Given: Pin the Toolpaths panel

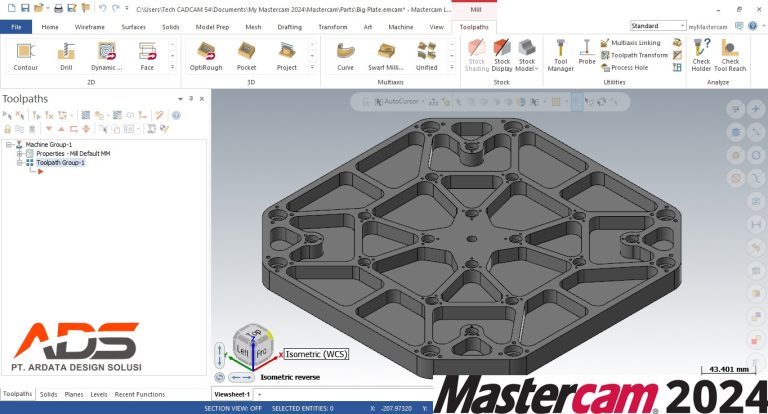Looking at the screenshot, I should point(191,98).
